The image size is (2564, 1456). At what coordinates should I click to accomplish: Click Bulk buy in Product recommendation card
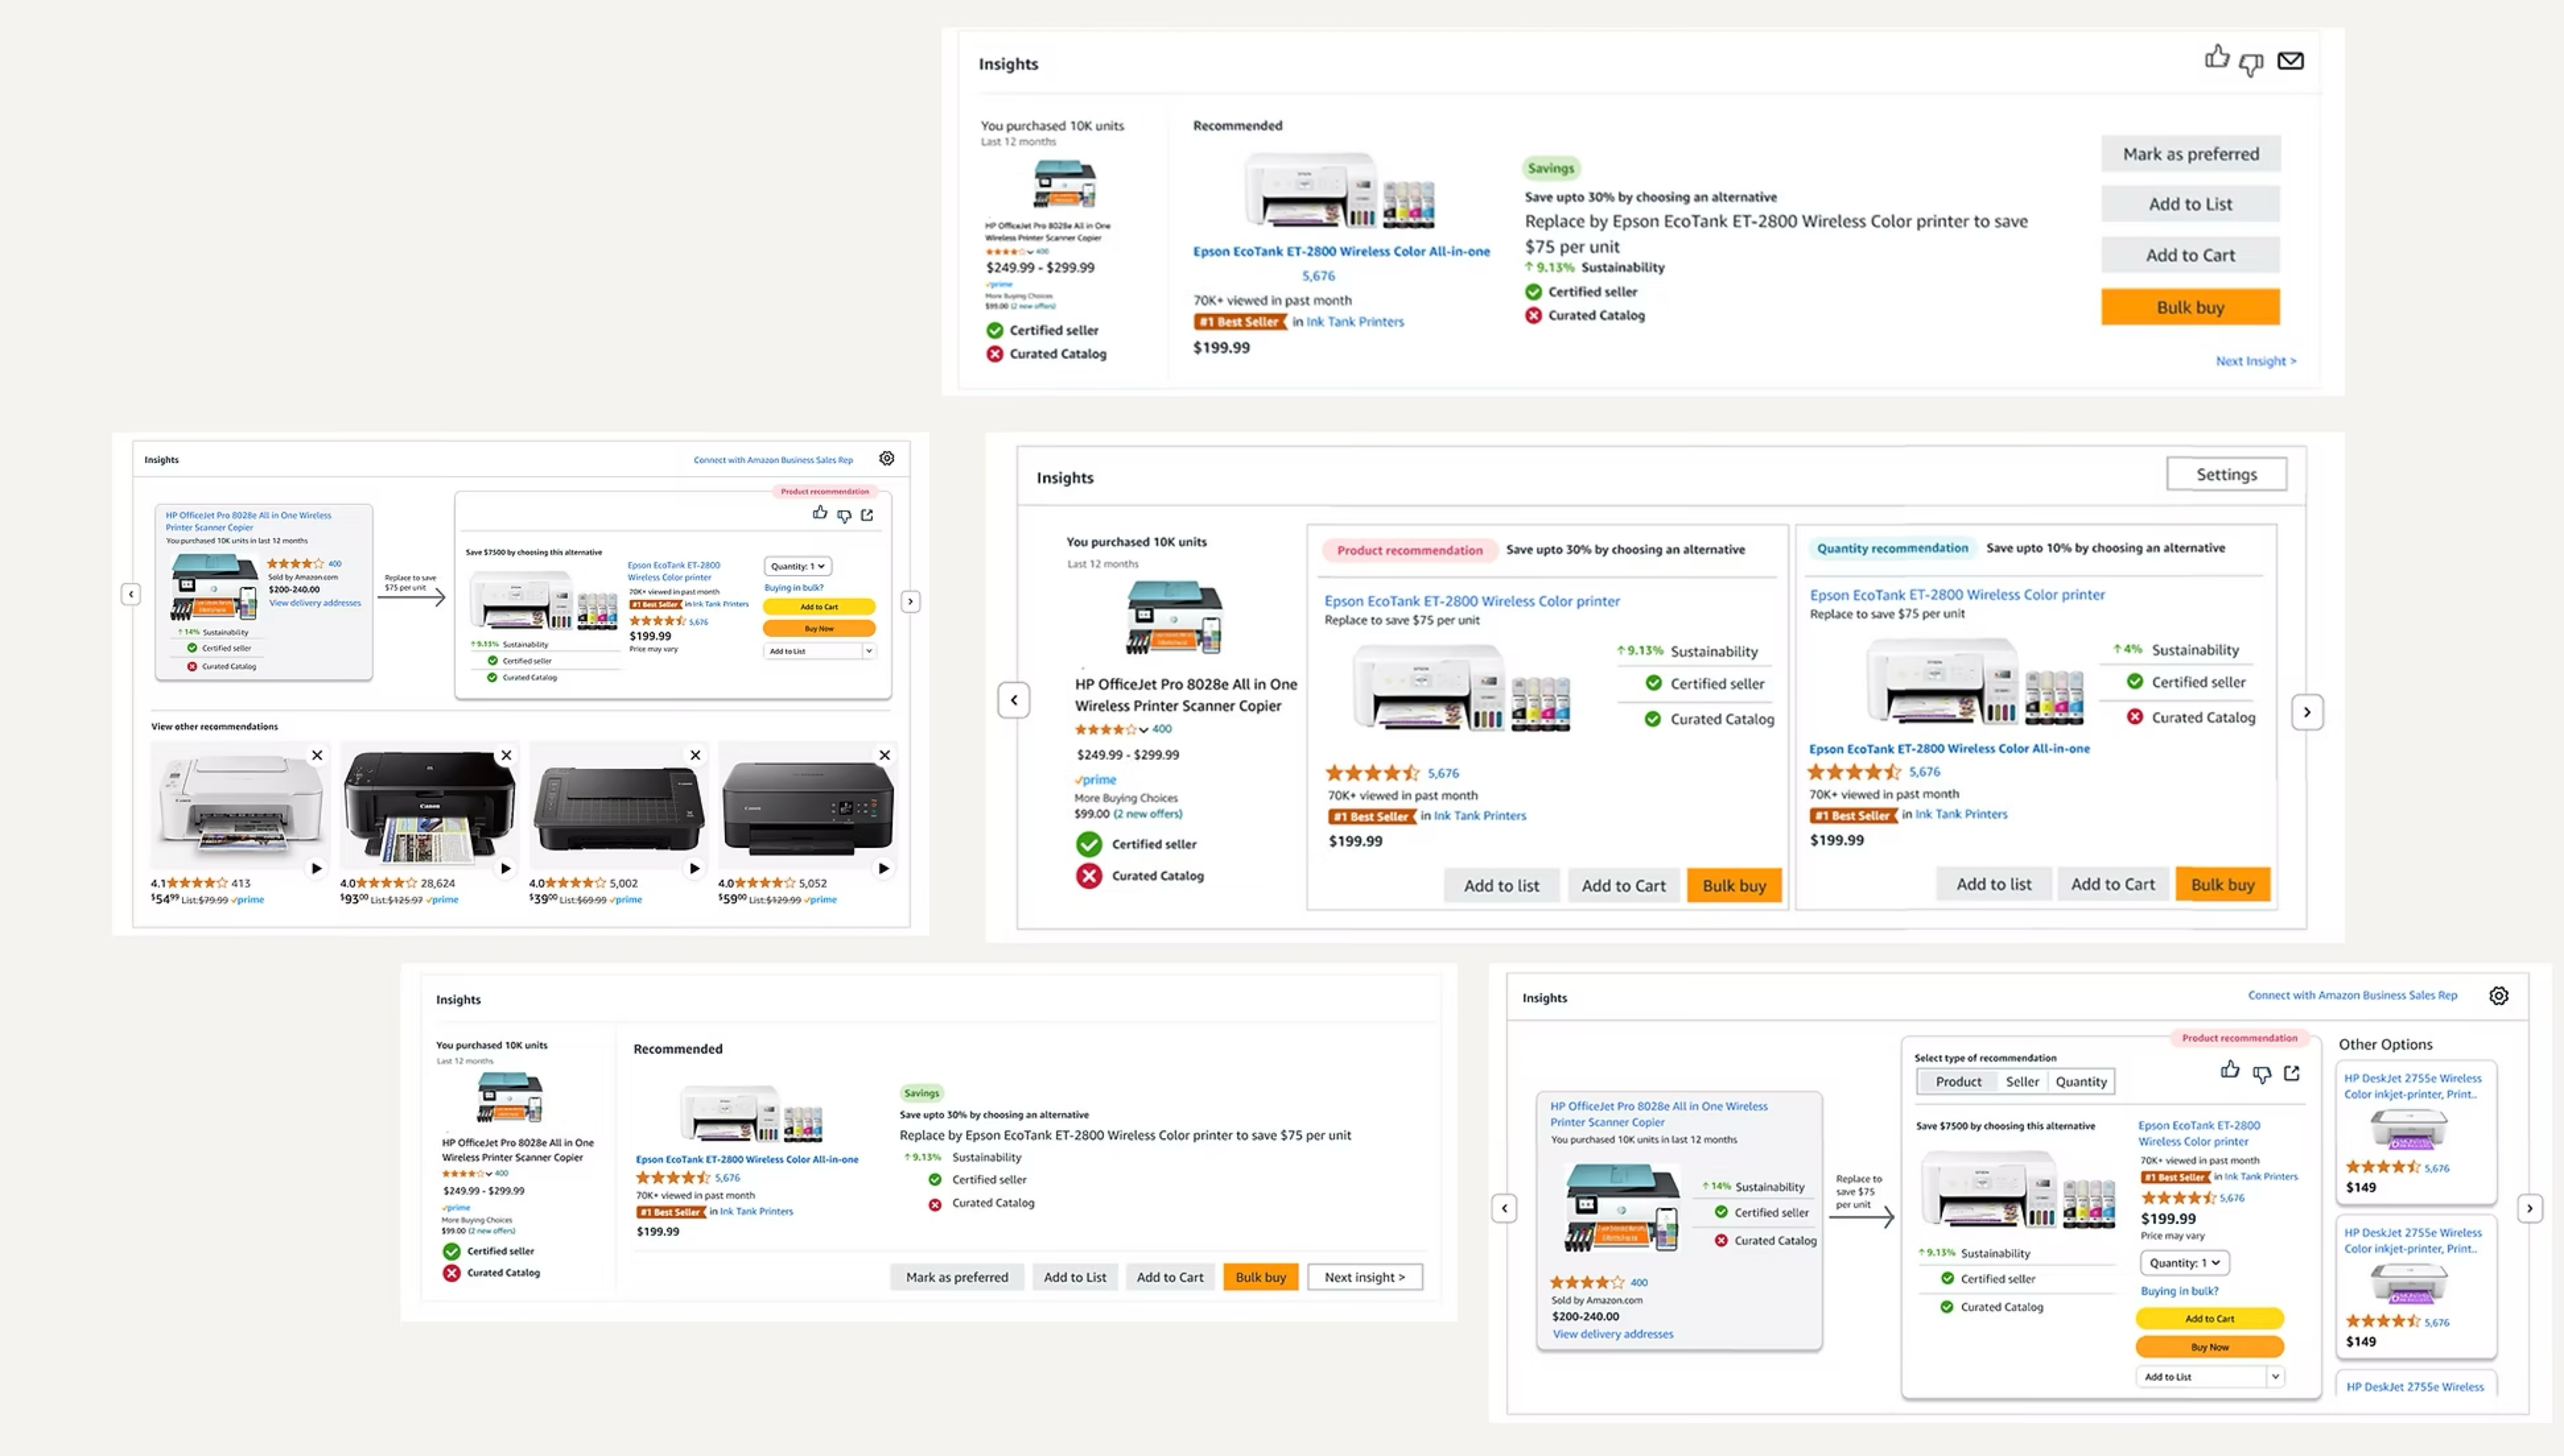click(x=1734, y=885)
